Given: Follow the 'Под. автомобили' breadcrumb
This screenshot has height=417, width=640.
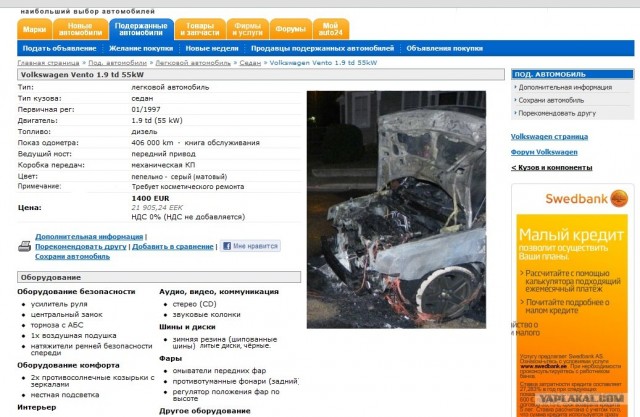Looking at the screenshot, I should (118, 63).
